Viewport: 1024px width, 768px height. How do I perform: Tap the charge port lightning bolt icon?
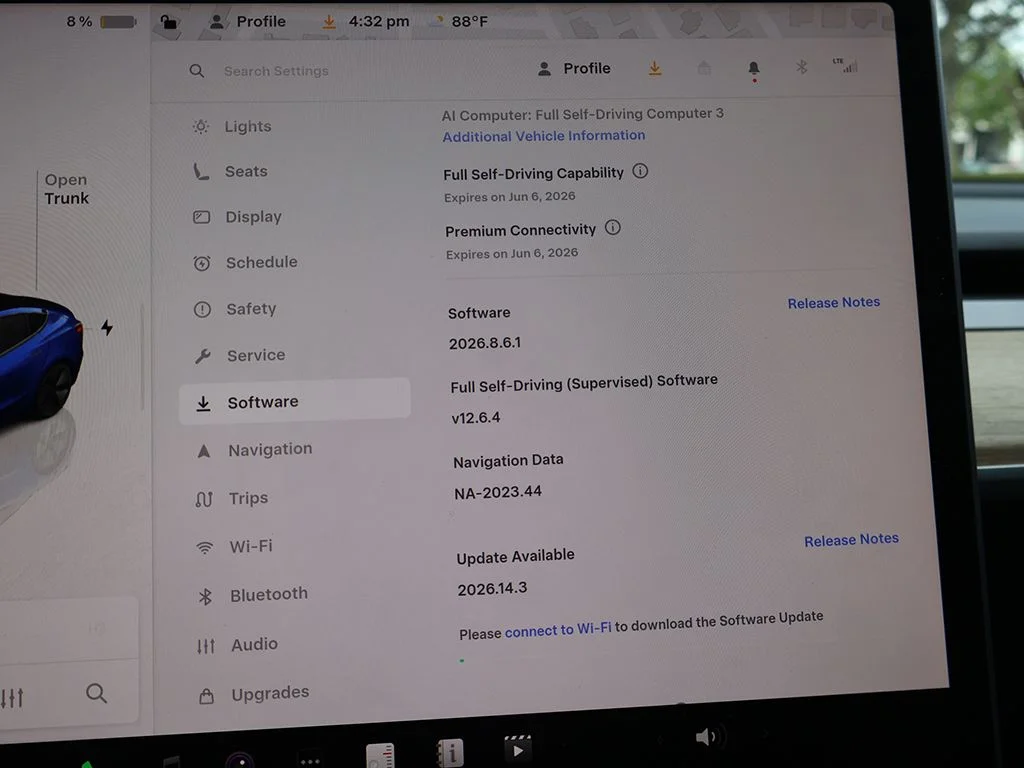click(107, 327)
